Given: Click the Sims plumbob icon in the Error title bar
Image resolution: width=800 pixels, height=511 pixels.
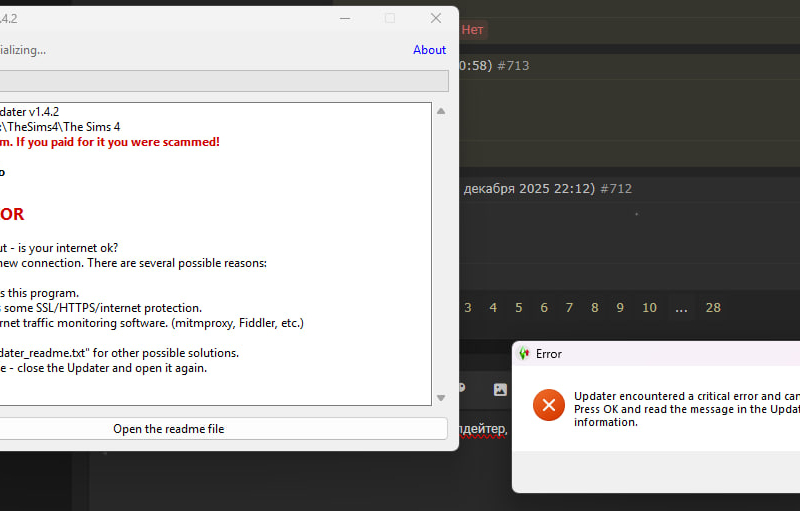Looking at the screenshot, I should tap(523, 353).
